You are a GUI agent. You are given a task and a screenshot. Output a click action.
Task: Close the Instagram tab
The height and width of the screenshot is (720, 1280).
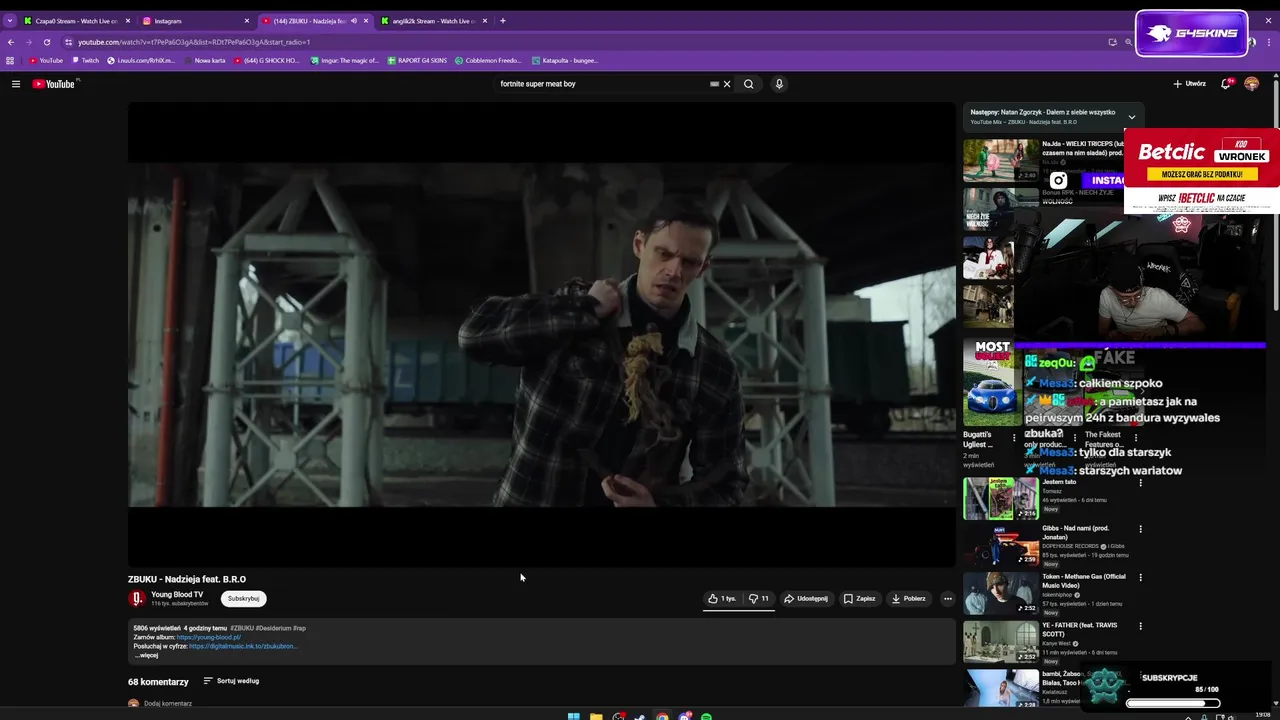coord(247,21)
